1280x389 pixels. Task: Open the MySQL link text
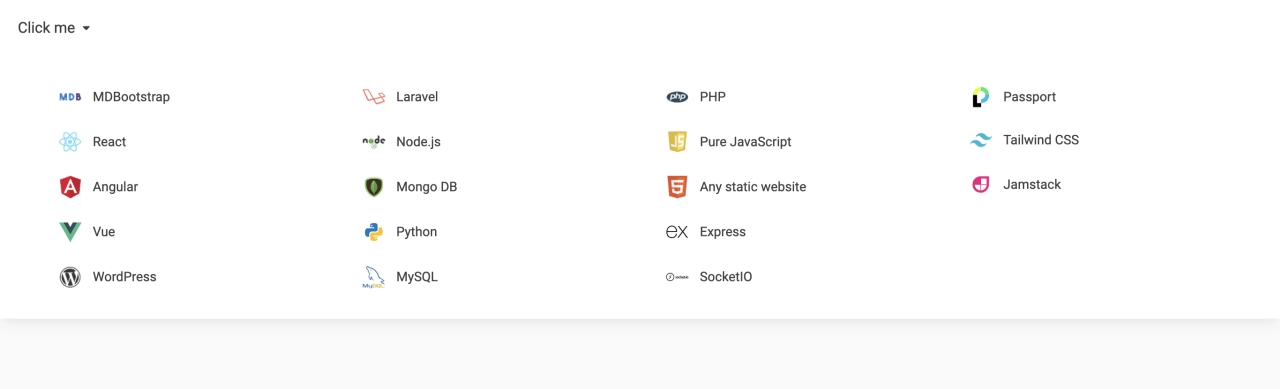pos(417,277)
